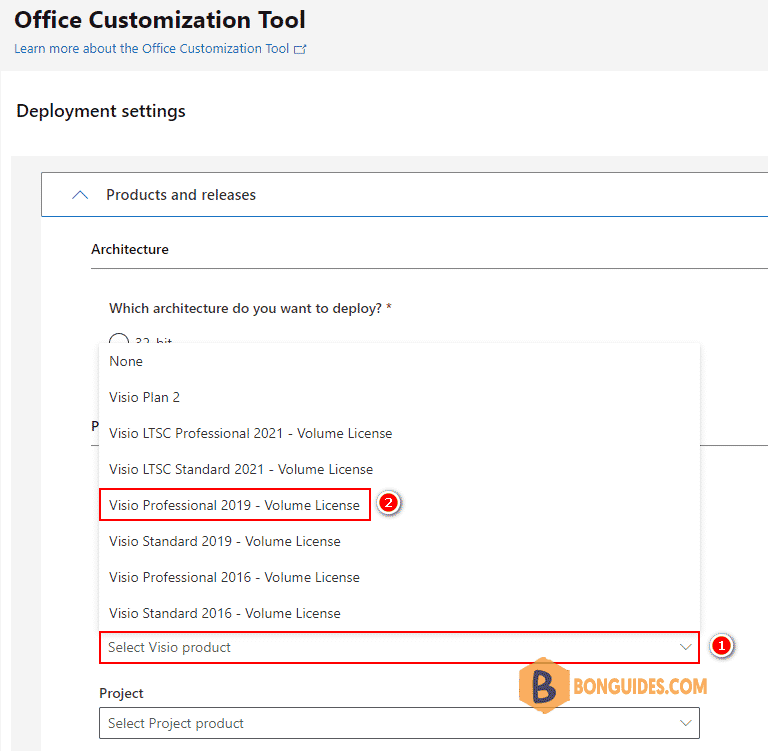Image resolution: width=768 pixels, height=751 pixels.
Task: Click the red step 2 marker
Action: tap(389, 503)
